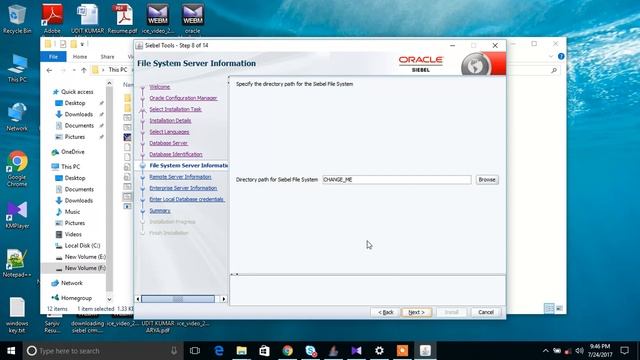Show hidden system tray icons
The image size is (640, 360).
(546, 351)
